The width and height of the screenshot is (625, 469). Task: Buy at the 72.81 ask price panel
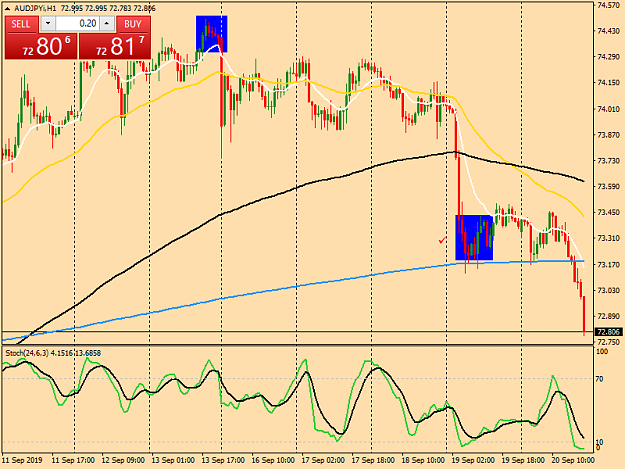(x=115, y=46)
